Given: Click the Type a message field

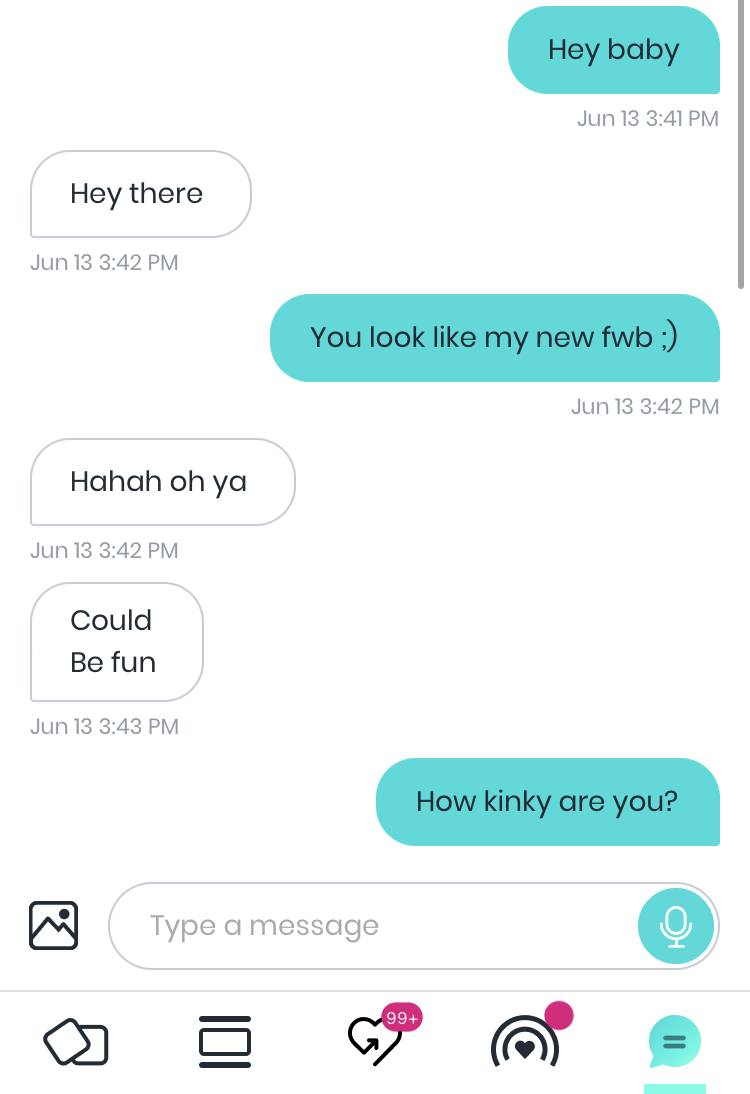Looking at the screenshot, I should pos(414,926).
